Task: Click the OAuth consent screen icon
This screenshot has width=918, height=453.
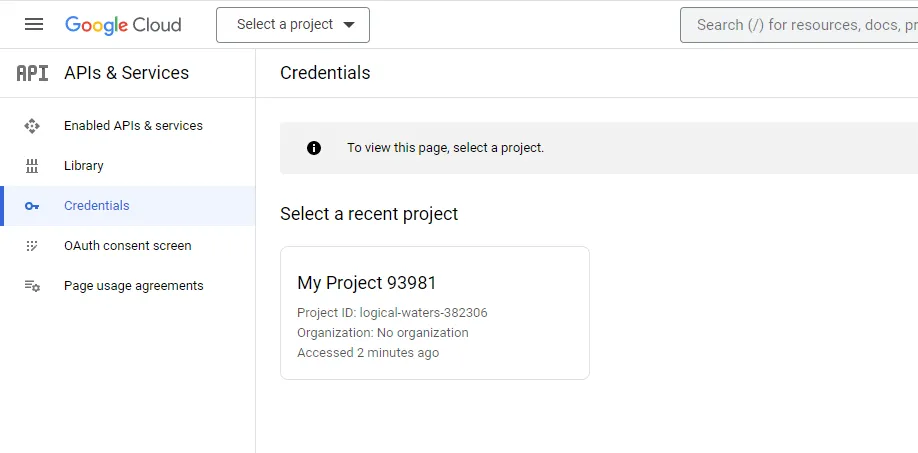Action: tap(32, 246)
